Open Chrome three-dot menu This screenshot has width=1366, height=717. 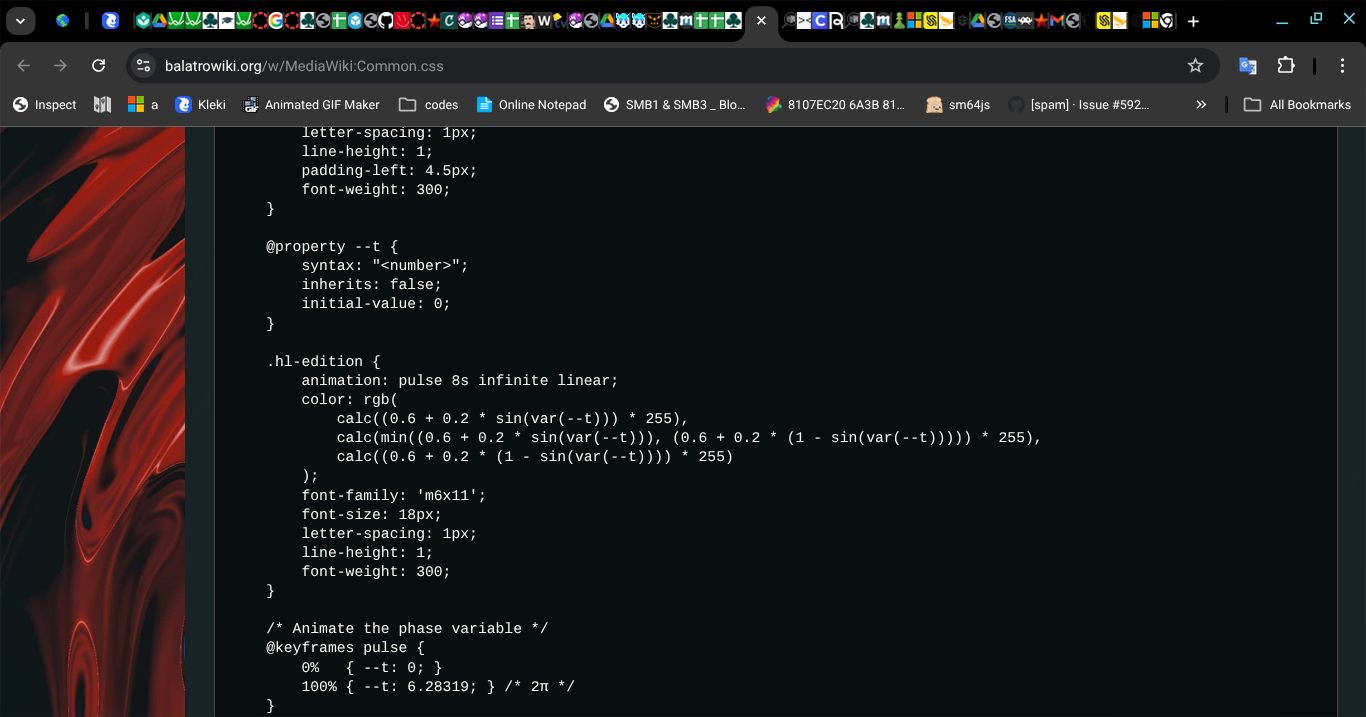(x=1341, y=66)
